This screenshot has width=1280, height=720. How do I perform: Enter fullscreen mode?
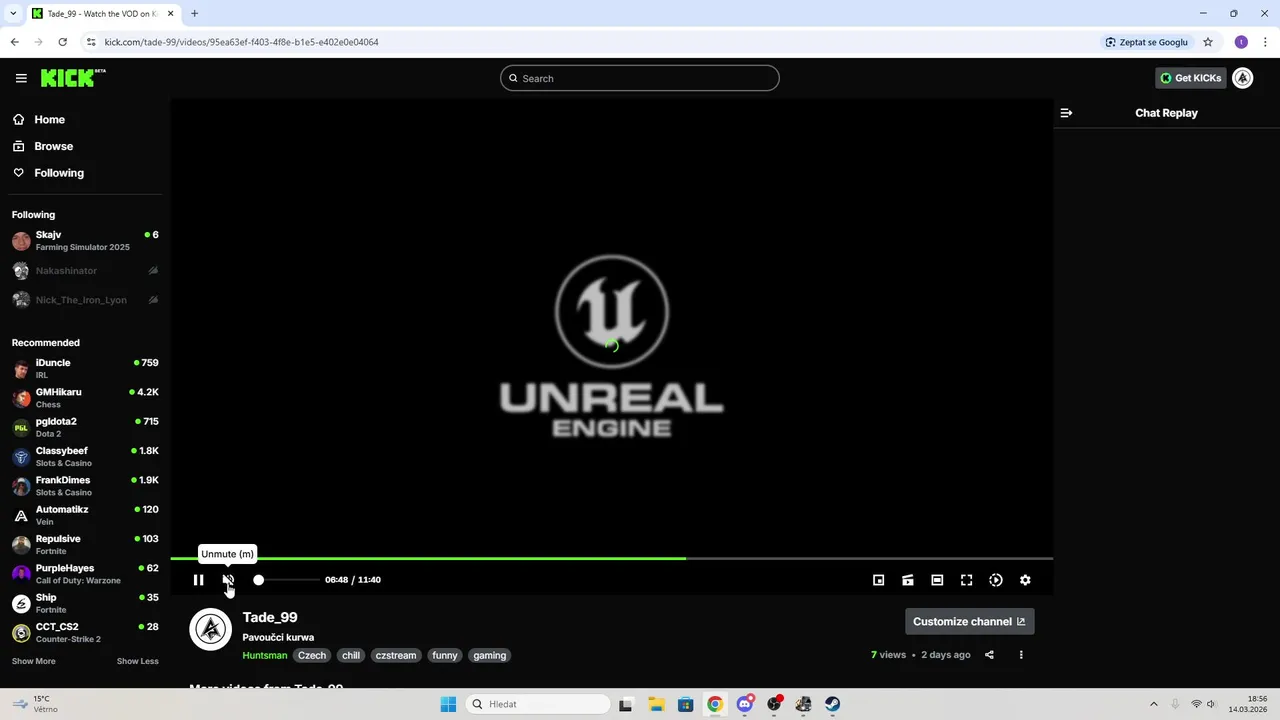coord(966,580)
